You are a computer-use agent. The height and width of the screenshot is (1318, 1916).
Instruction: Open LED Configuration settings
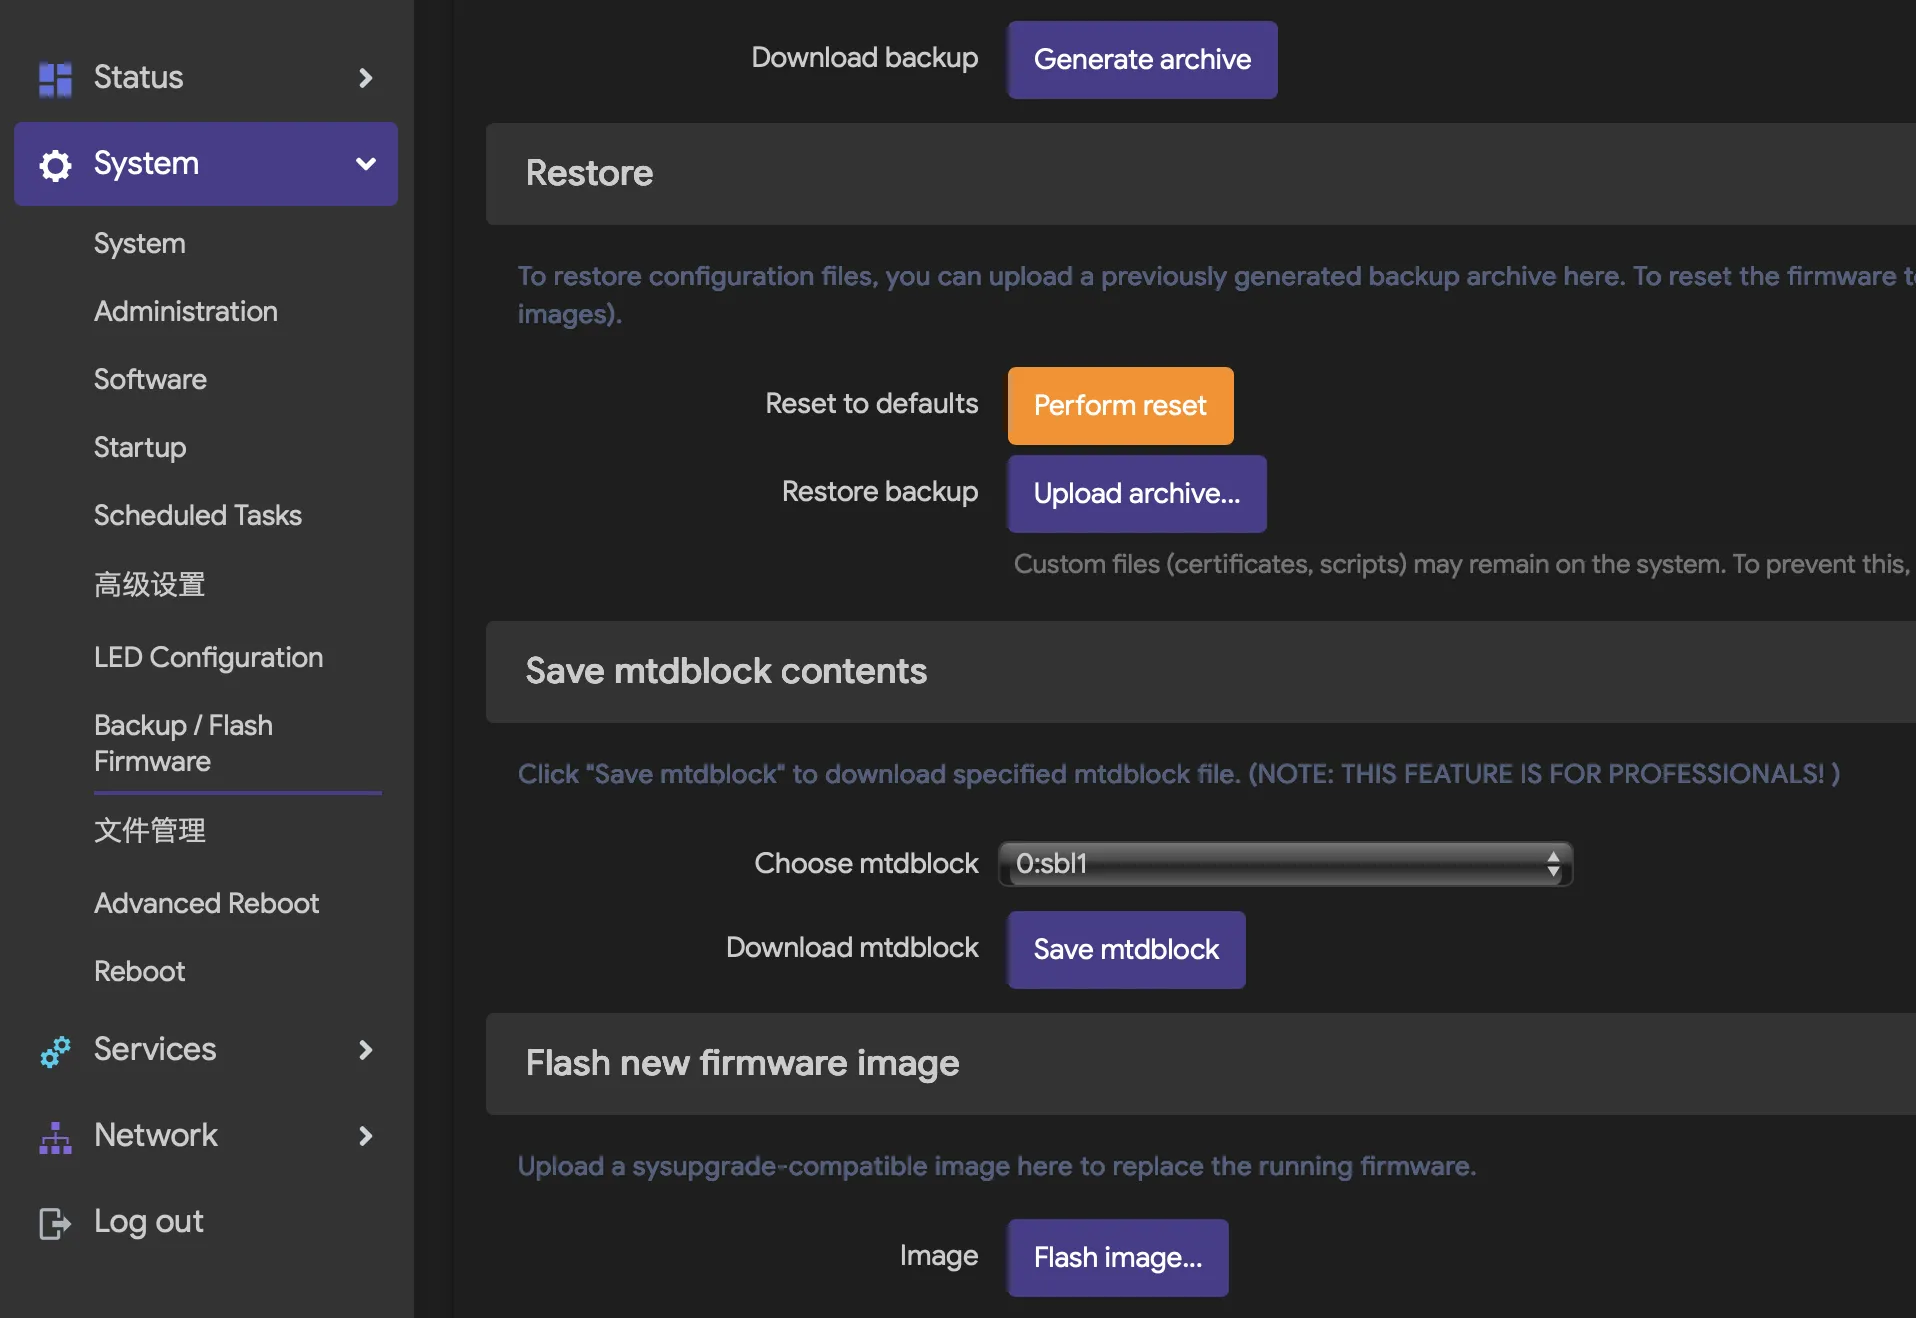208,657
